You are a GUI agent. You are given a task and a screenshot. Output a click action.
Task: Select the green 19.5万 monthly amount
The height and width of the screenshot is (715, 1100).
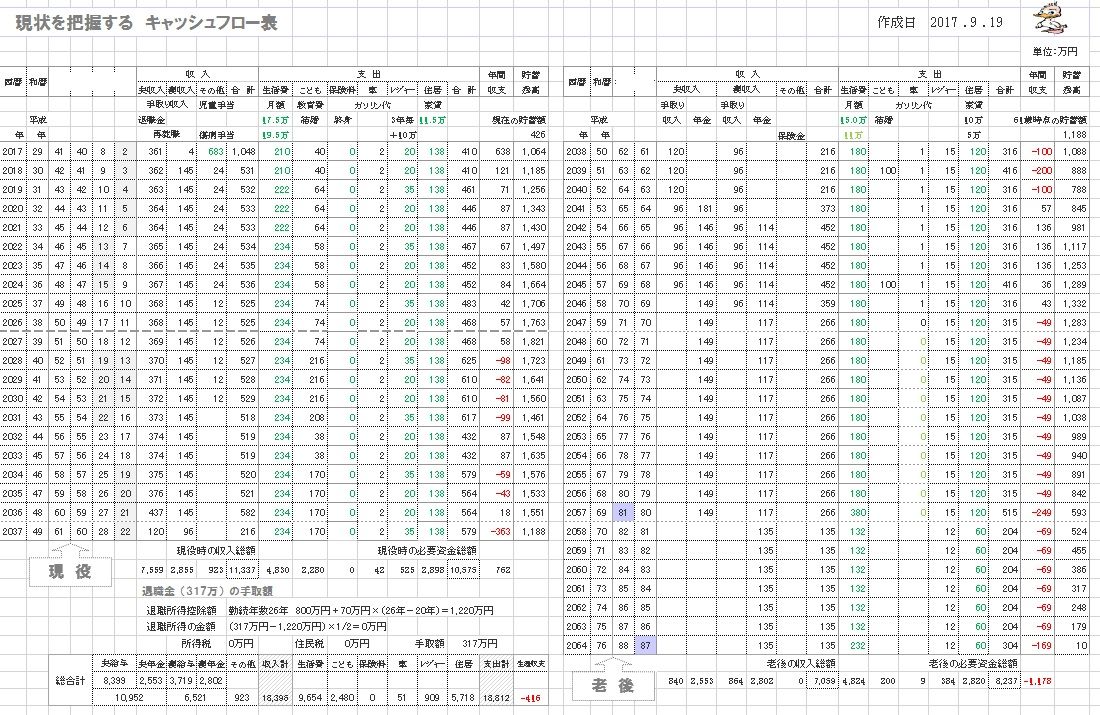[x=275, y=135]
